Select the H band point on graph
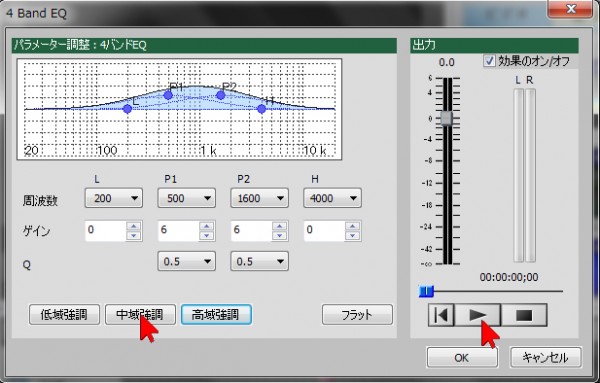Viewport: 600px width, 383px height. click(x=261, y=109)
